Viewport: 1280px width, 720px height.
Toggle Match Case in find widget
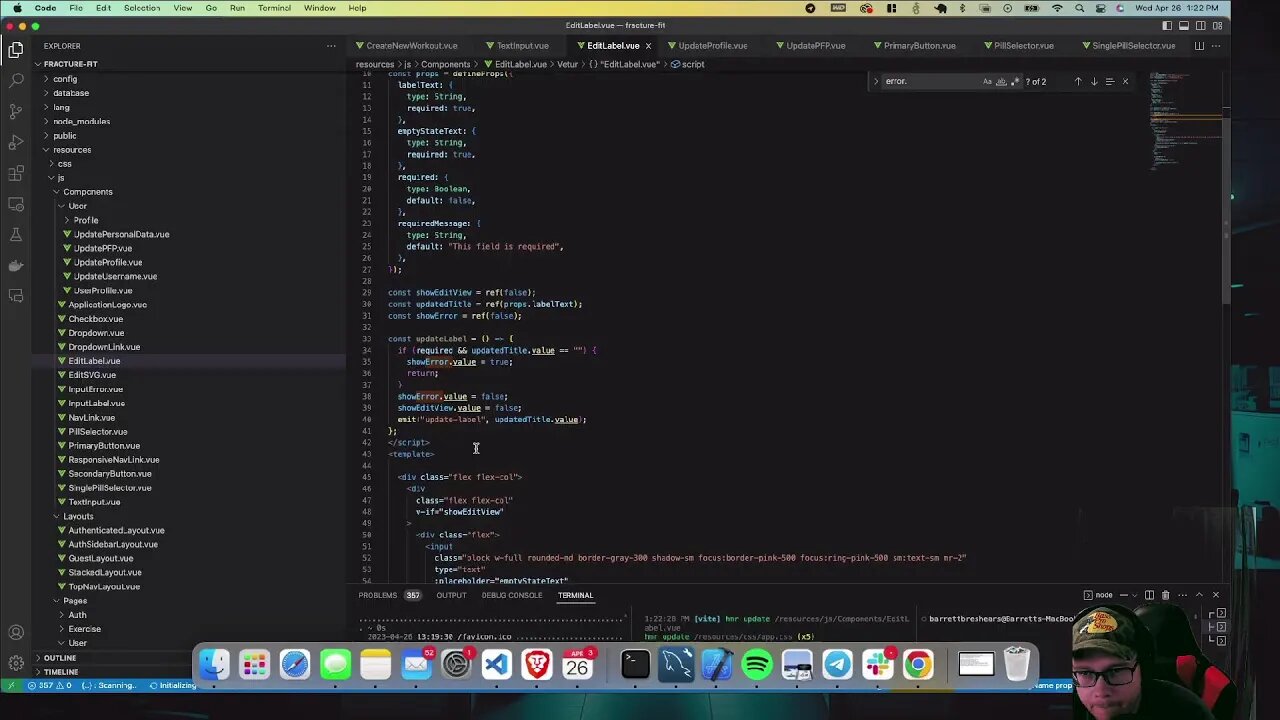coord(987,81)
